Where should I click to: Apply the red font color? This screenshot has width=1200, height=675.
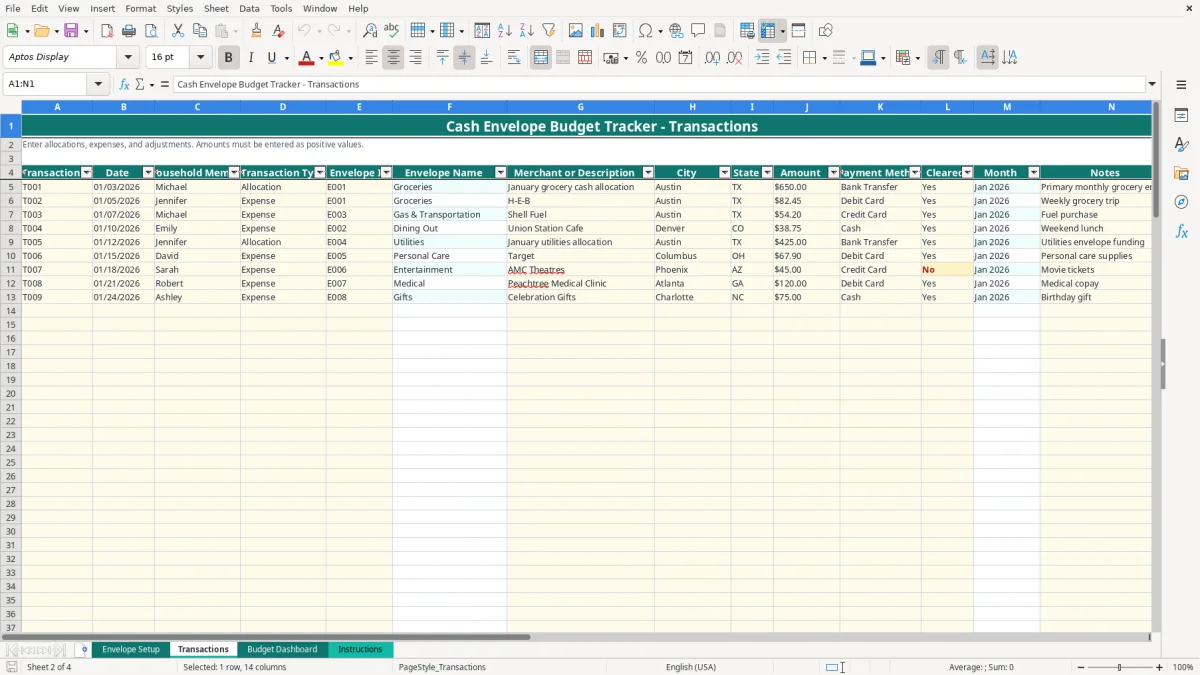[307, 58]
